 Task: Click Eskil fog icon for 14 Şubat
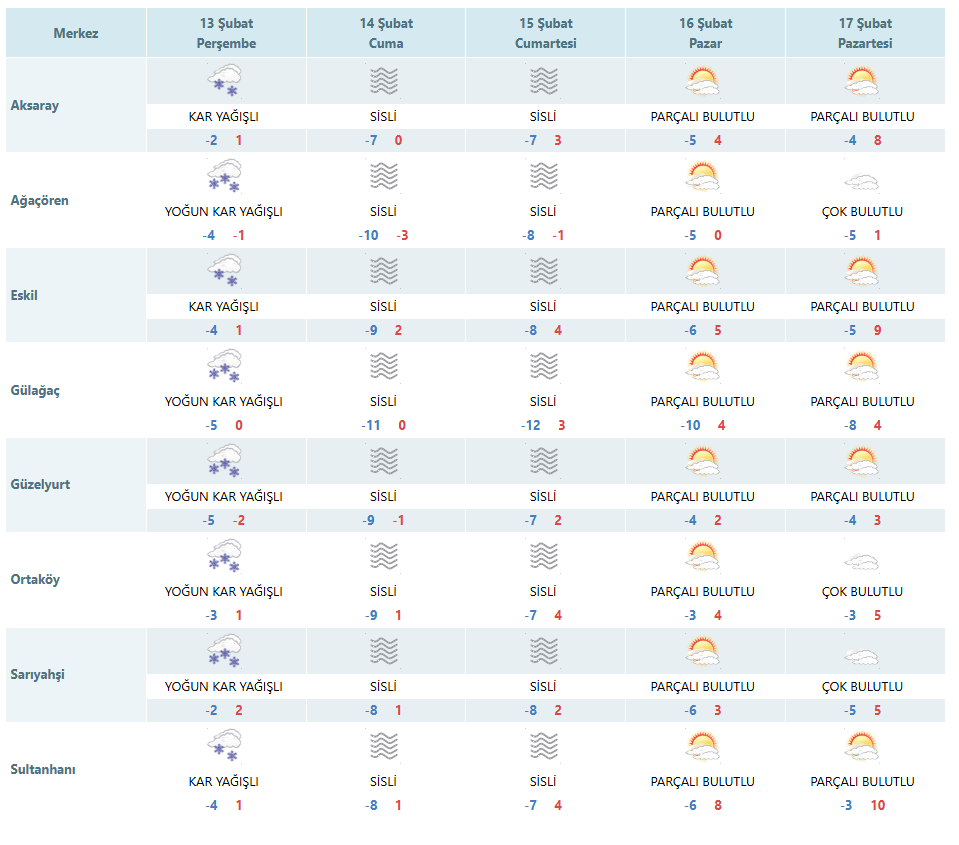(x=384, y=271)
